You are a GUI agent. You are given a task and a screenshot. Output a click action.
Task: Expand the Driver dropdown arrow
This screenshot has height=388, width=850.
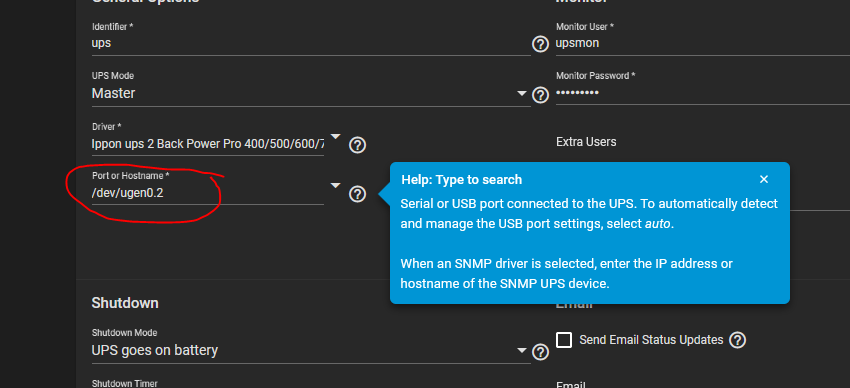pos(336,136)
